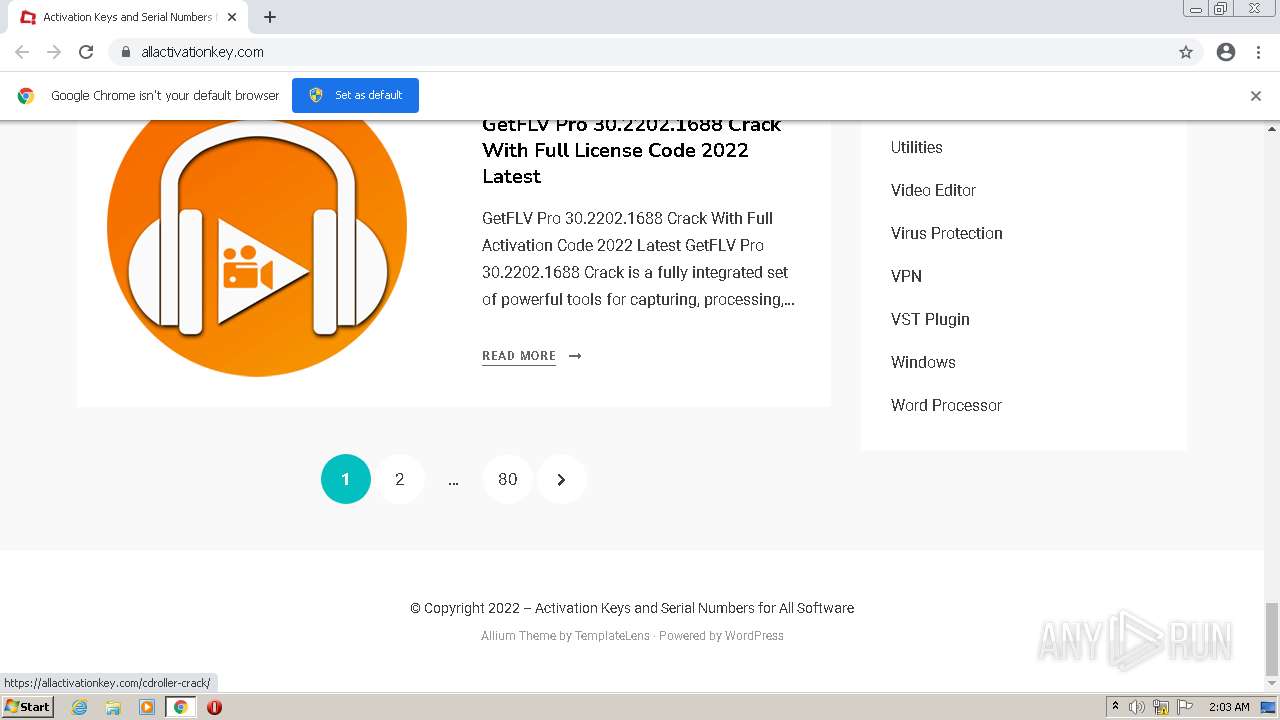Open the GetFLV Pro headphone thumbnail image

click(257, 248)
